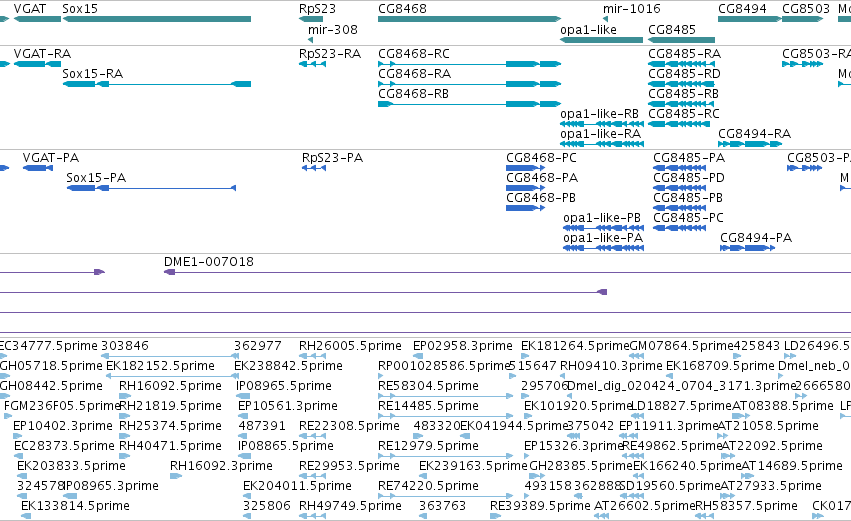Open EST GH08442.5prime label
Screen dimensions: 851x521
pos(51,386)
